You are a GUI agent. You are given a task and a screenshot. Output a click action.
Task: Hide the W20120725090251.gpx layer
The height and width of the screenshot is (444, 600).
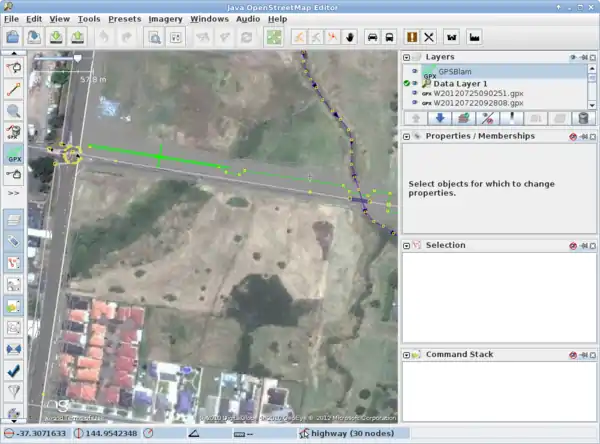tap(415, 93)
